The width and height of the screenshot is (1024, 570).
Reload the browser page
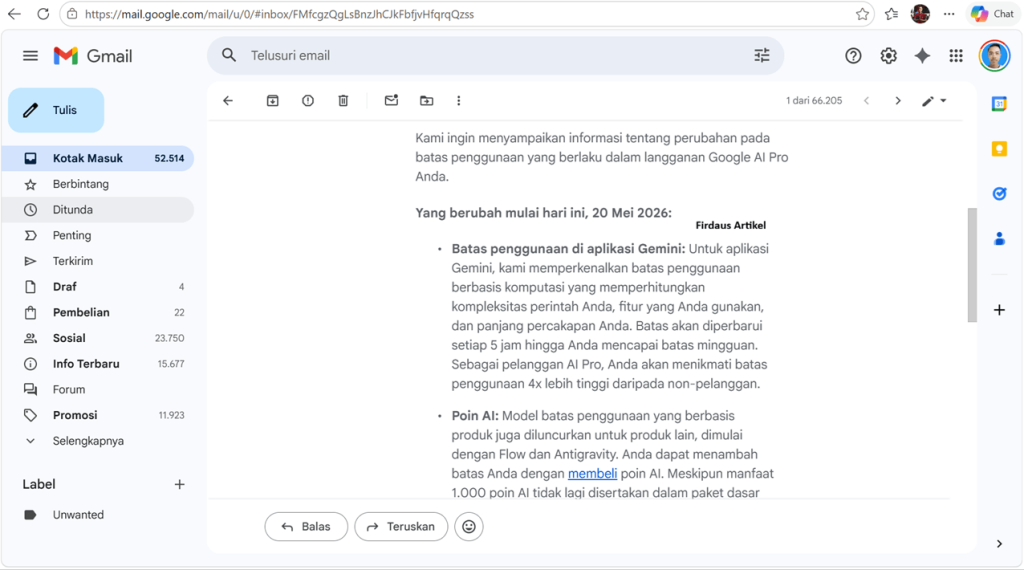(43, 14)
